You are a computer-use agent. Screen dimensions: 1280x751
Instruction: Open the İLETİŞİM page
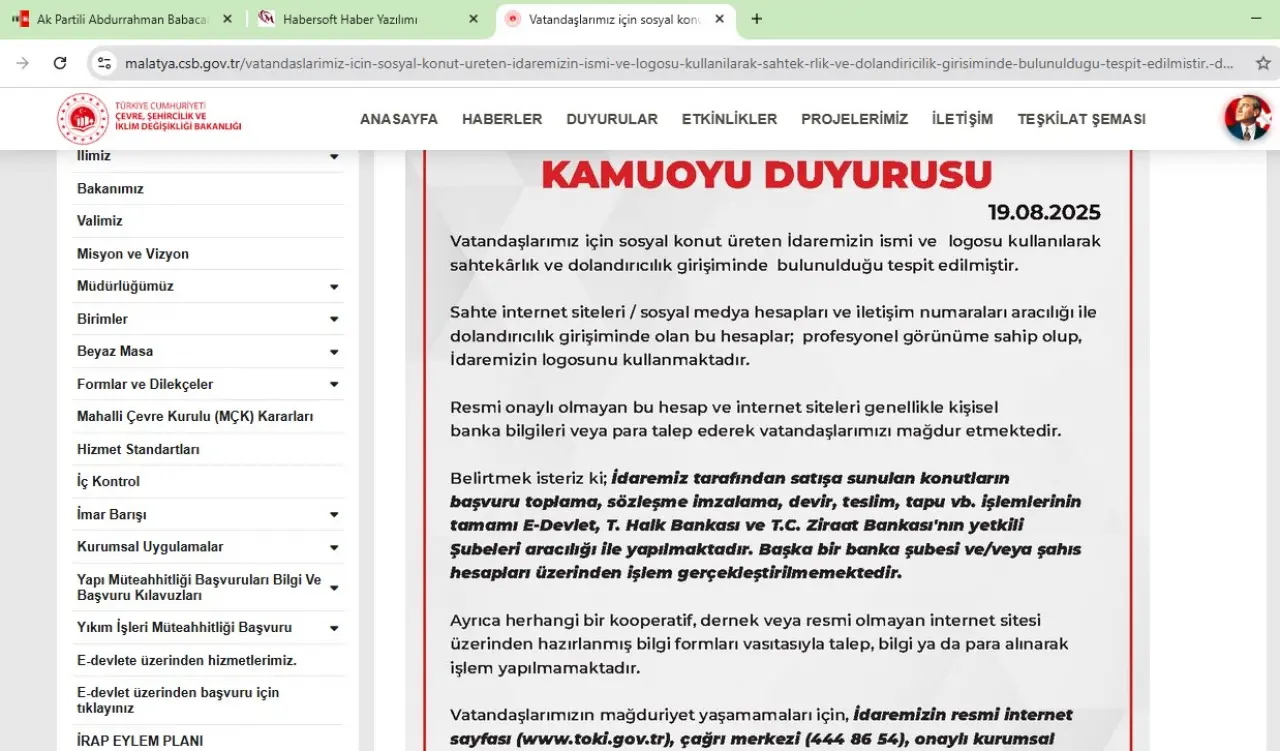point(963,119)
